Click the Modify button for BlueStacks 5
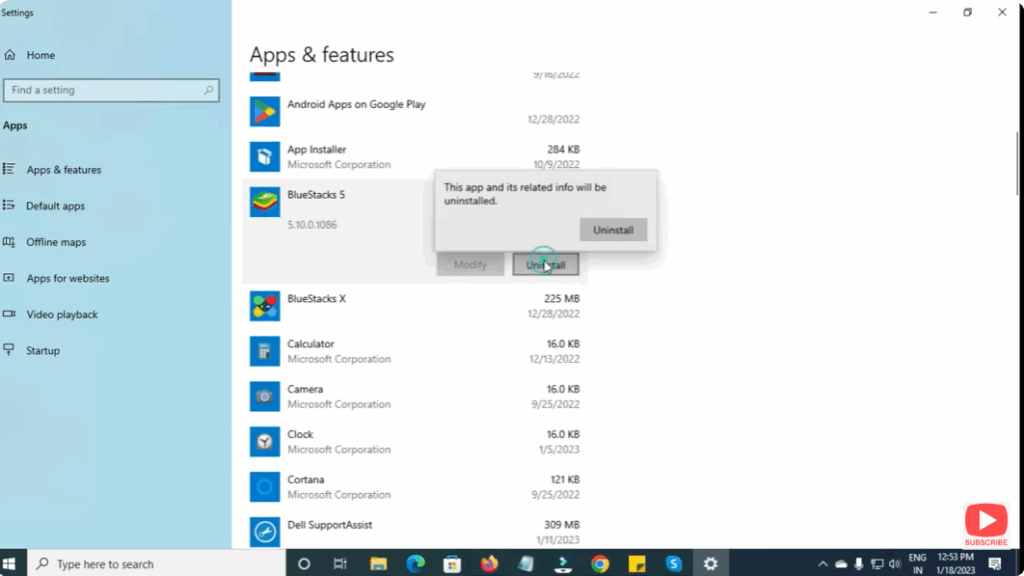1024x576 pixels. 470,263
